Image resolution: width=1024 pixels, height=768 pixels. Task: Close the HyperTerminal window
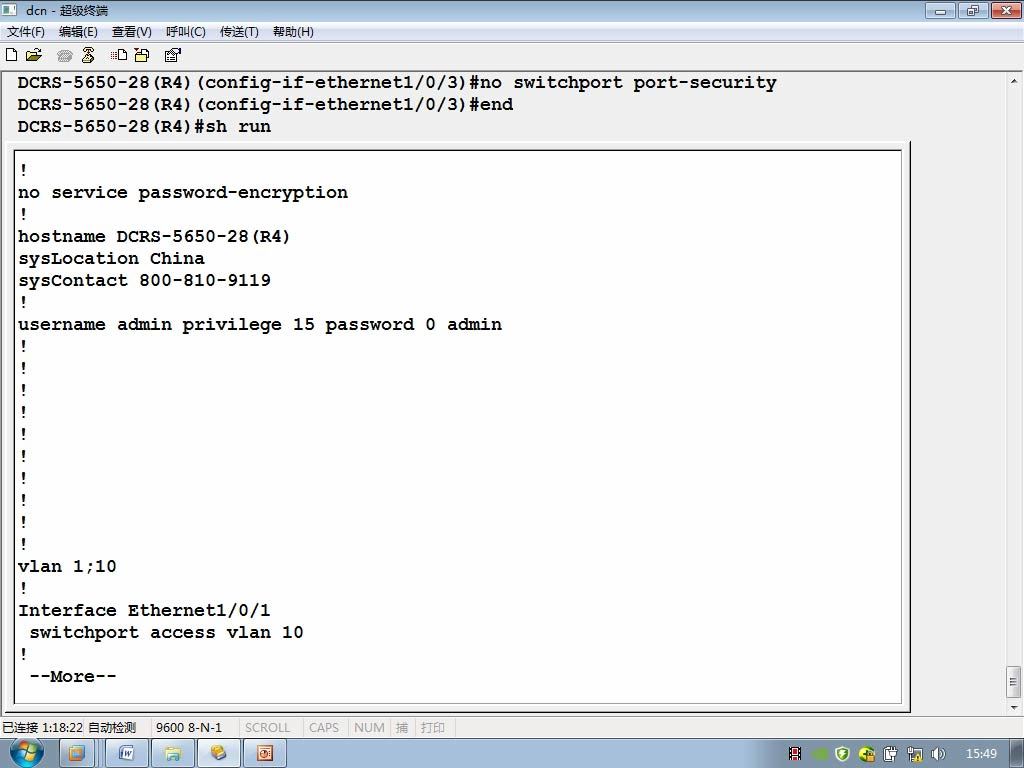tap(1006, 10)
